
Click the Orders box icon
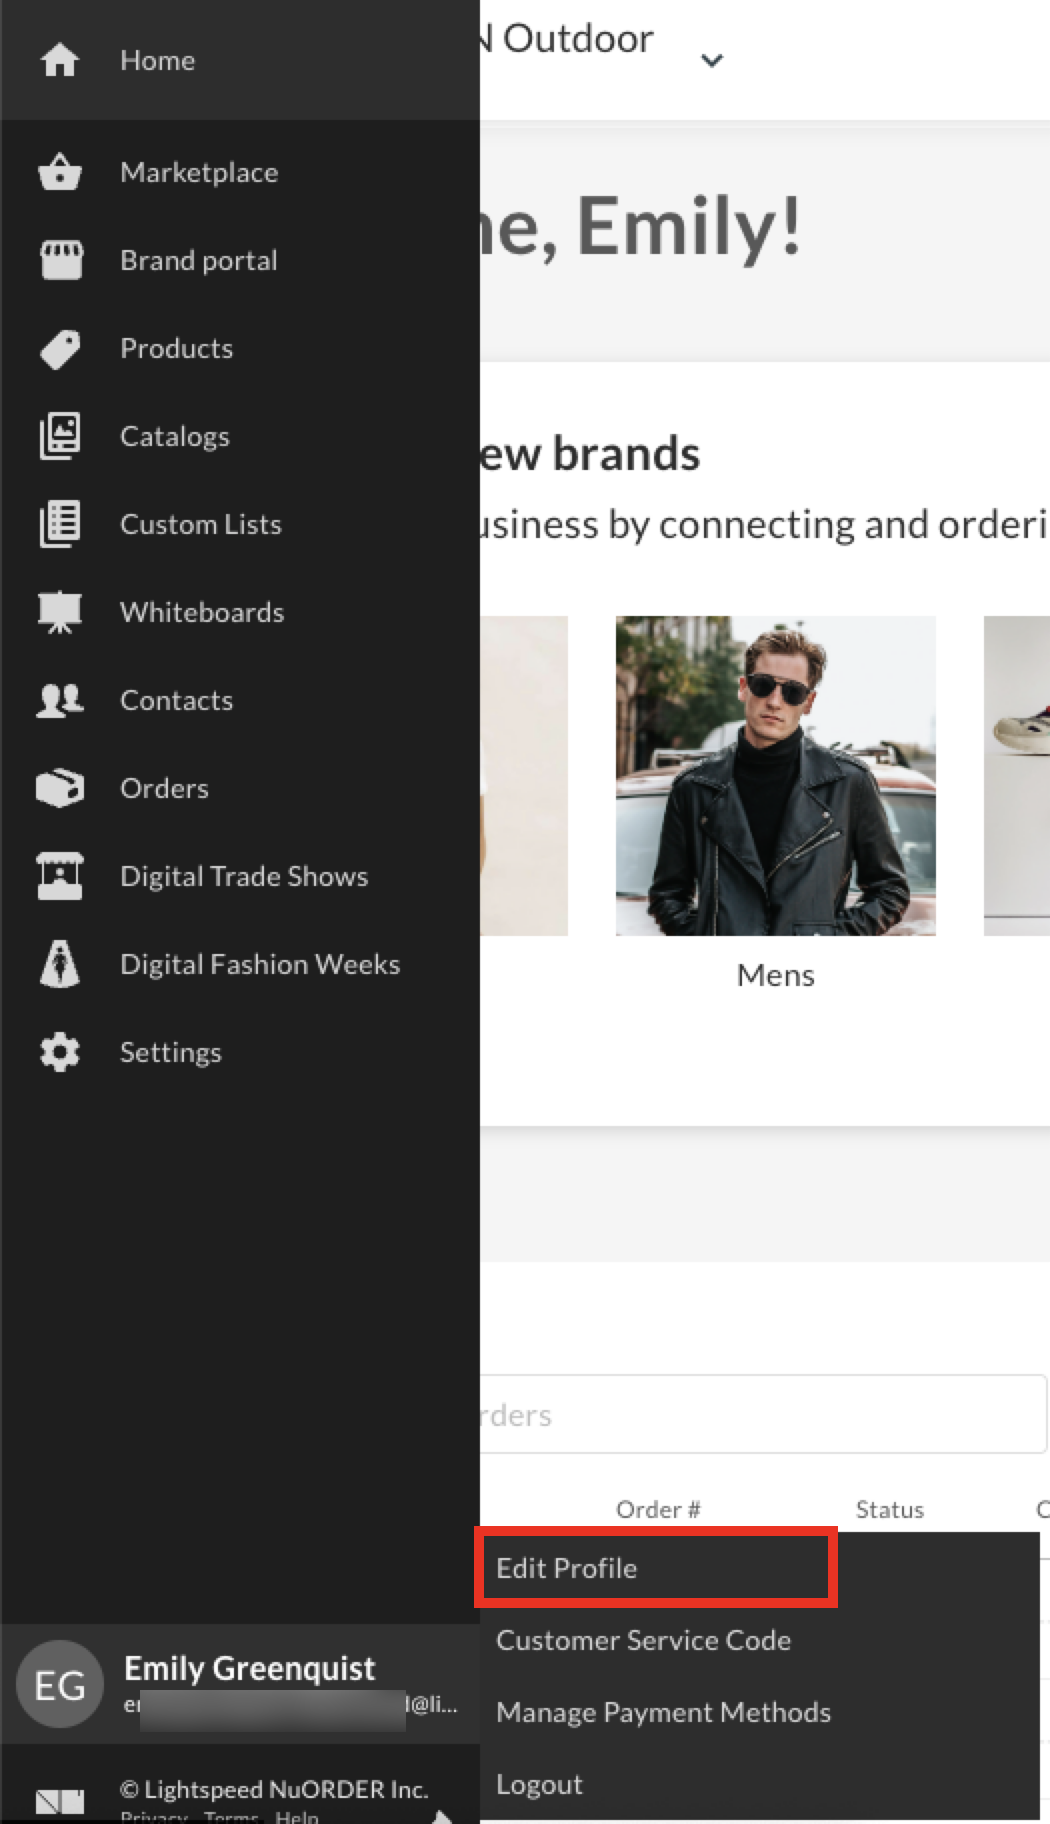pyautogui.click(x=60, y=788)
